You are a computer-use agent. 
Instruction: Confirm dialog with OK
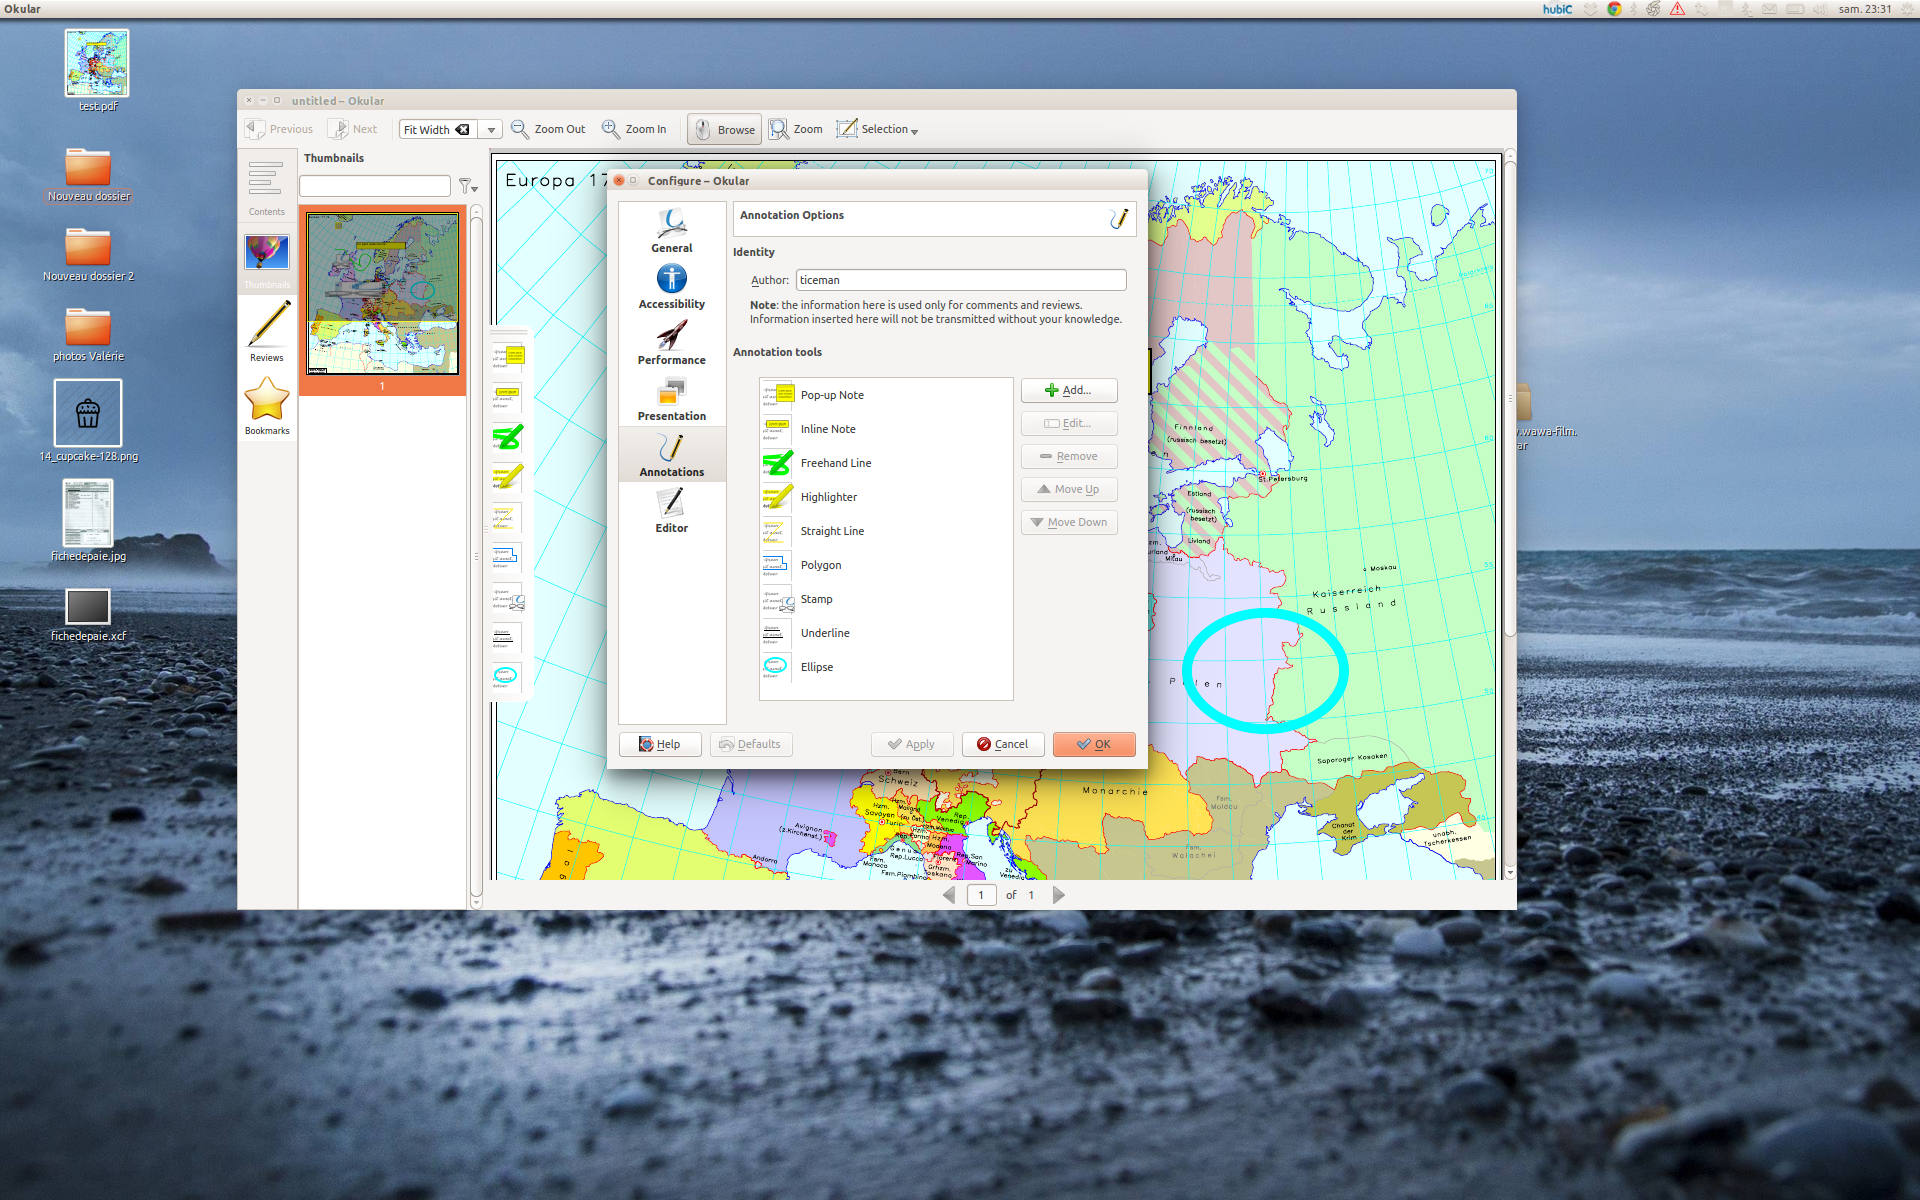pos(1094,744)
